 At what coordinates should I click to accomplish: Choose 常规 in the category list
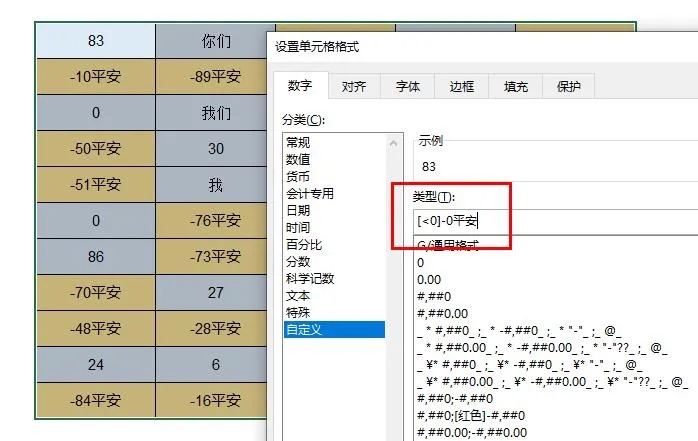[x=298, y=142]
